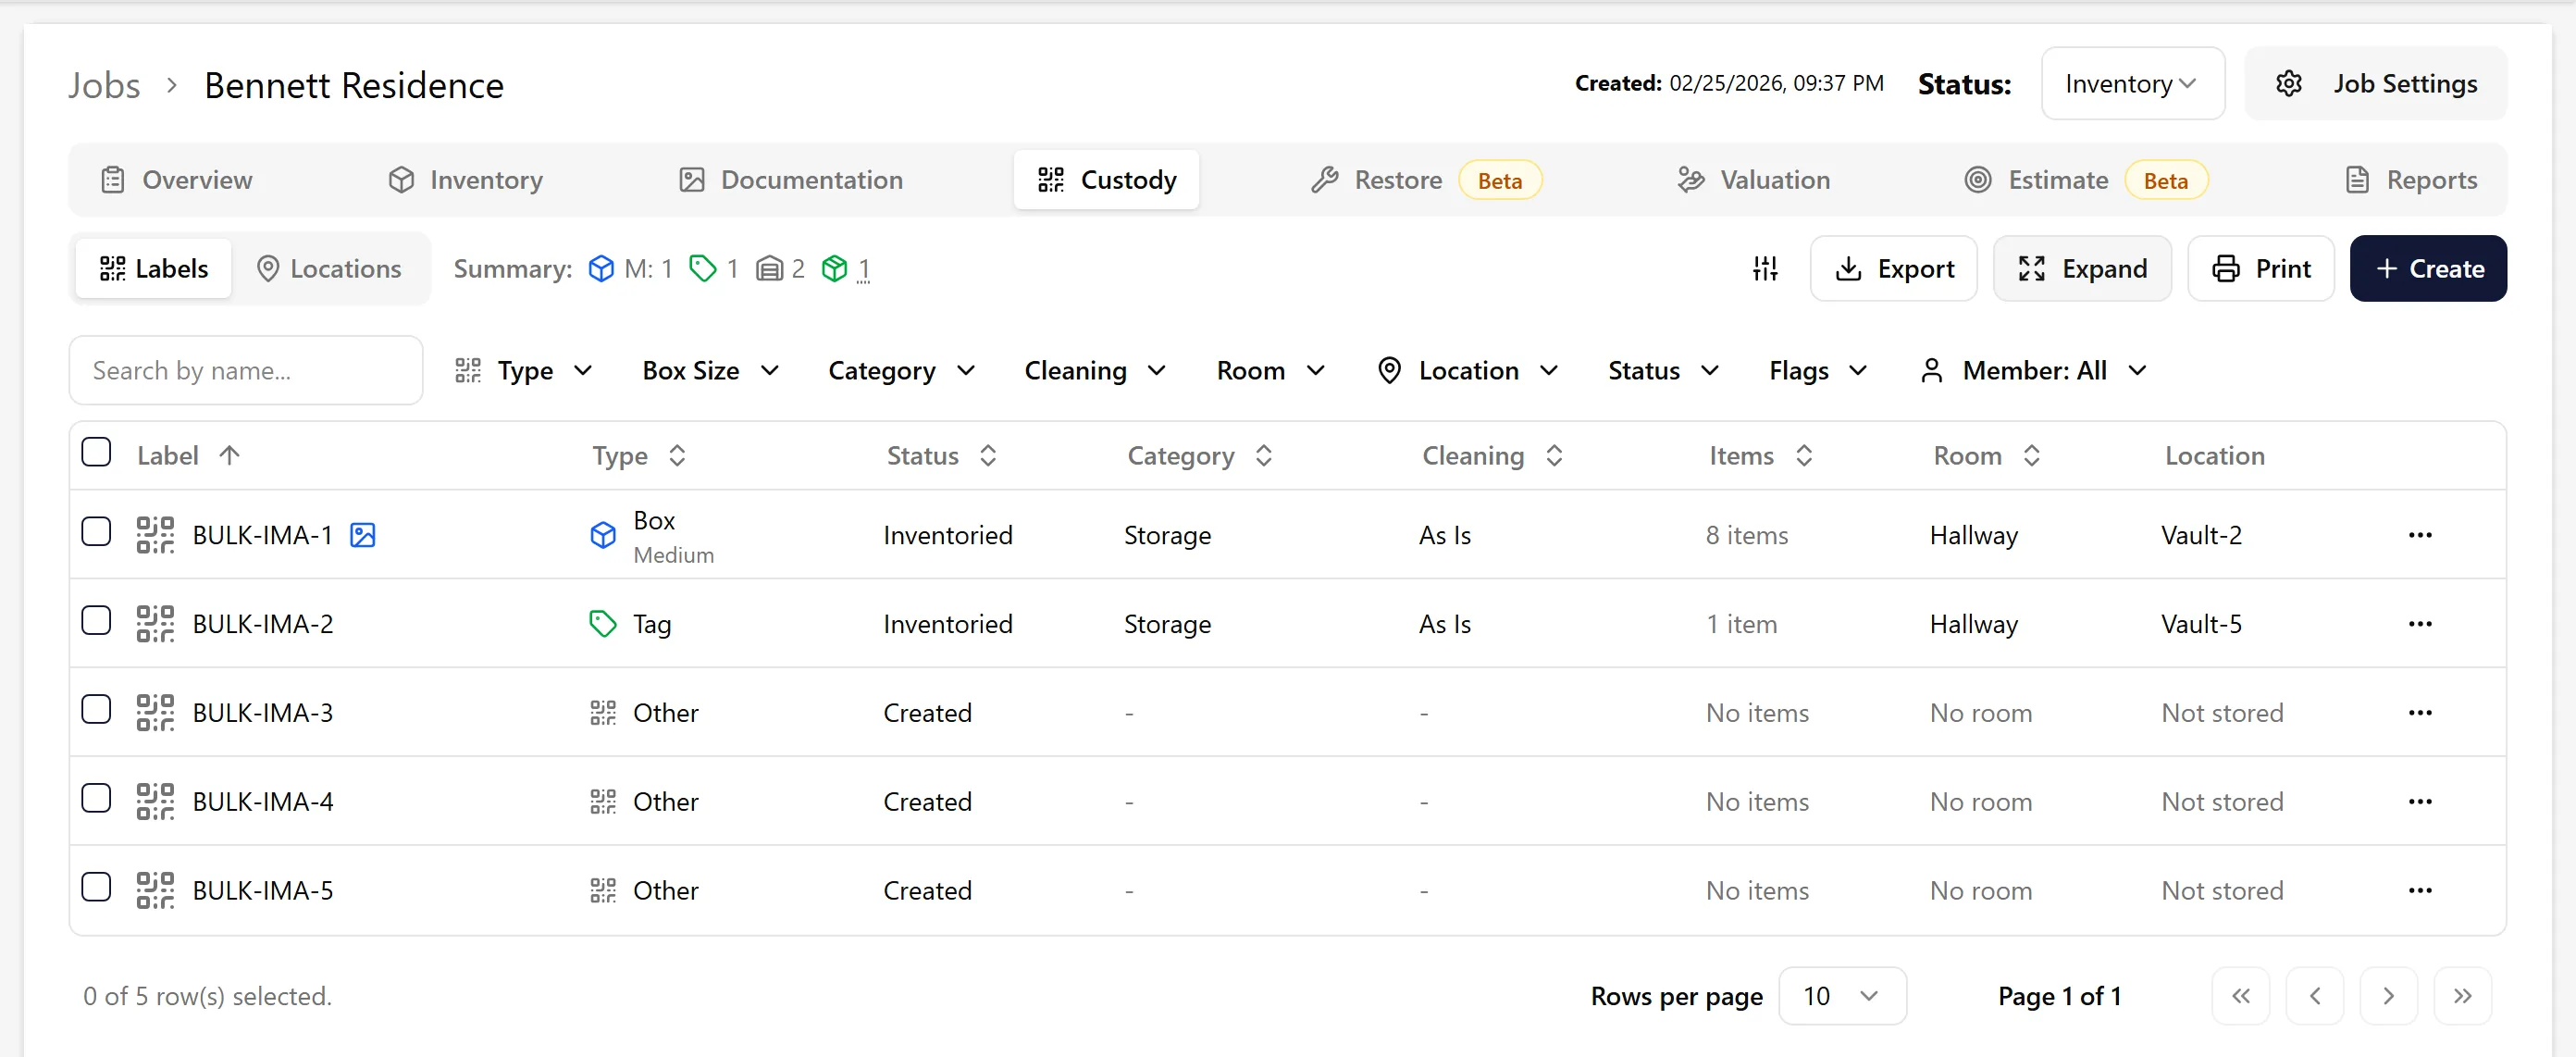This screenshot has height=1057, width=2576.
Task: Go to the first page of results
Action: [x=2241, y=996]
